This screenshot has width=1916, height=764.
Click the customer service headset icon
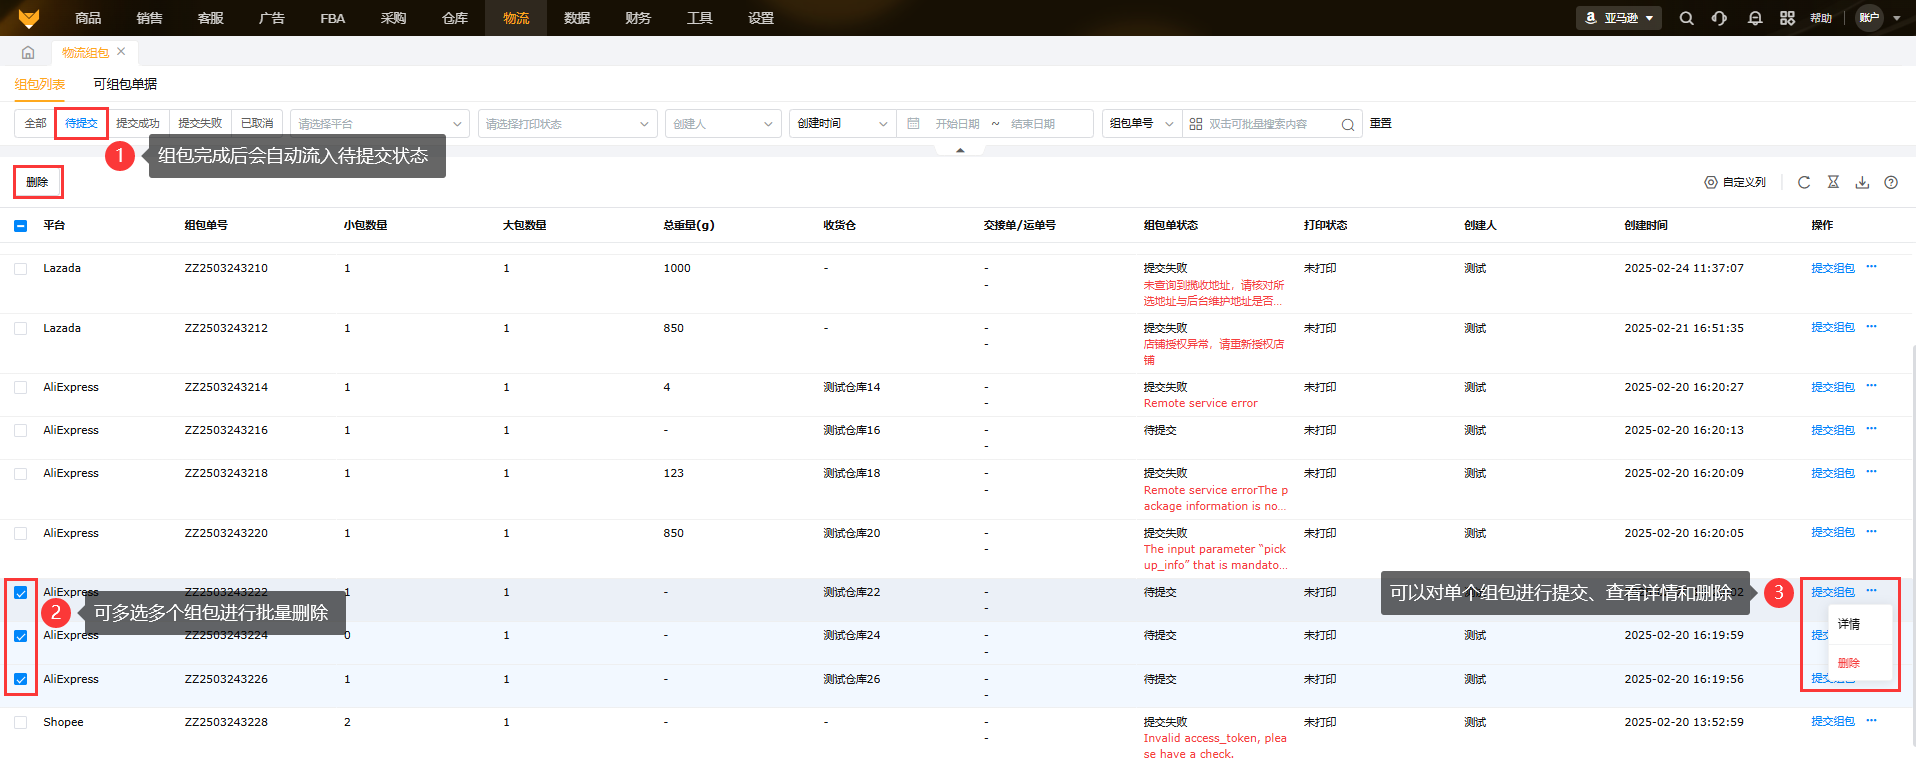coord(1719,18)
